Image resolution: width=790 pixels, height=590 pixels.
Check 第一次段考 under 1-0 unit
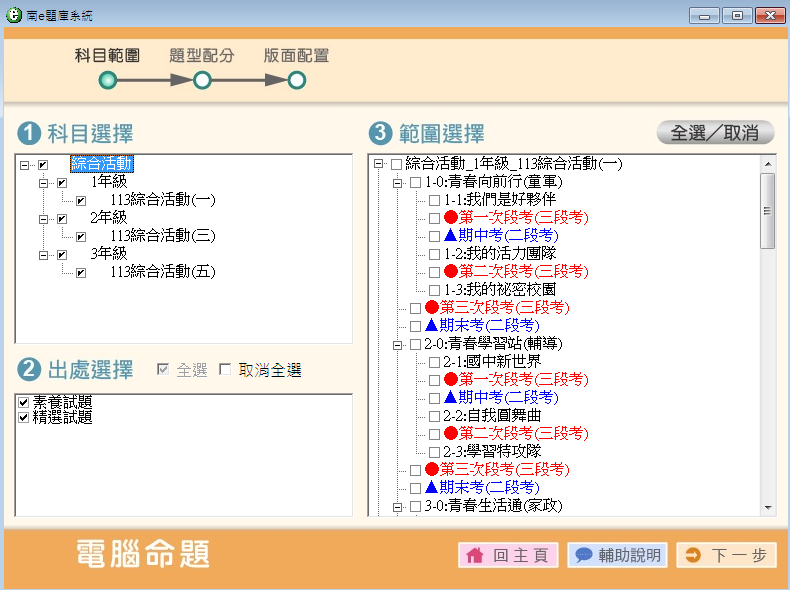434,218
